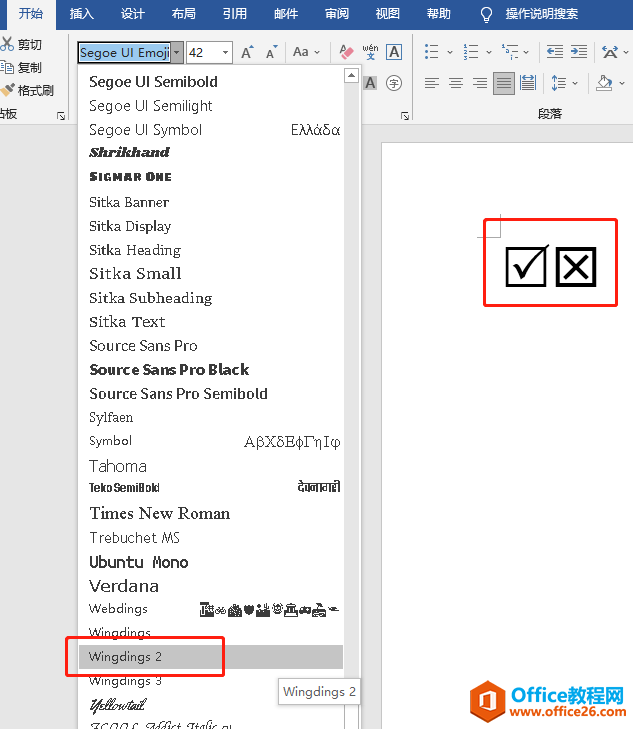Open the 插入 tab
Screen dimensions: 633x729
point(81,14)
